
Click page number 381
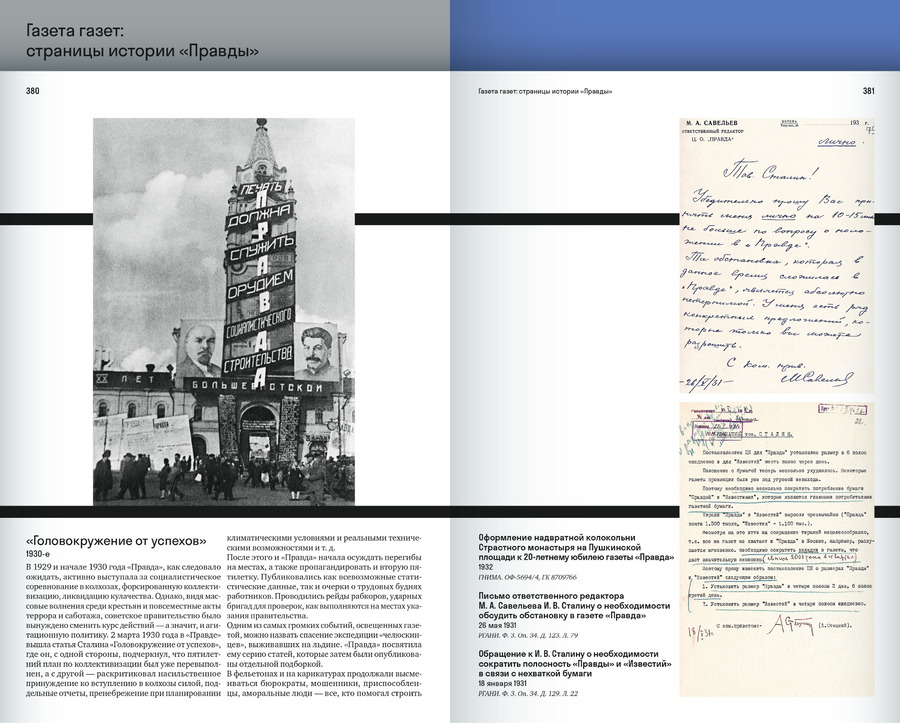coord(868,91)
